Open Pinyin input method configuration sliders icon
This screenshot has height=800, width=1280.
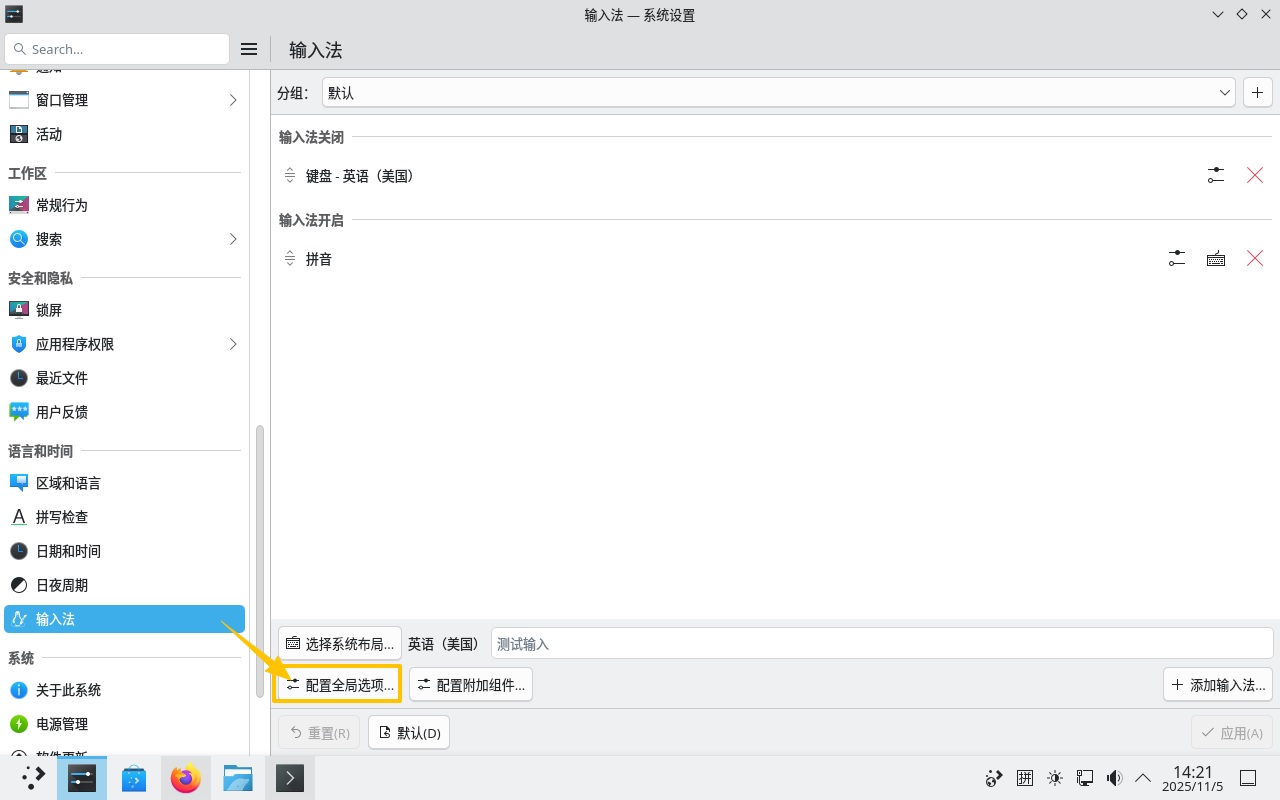point(1176,258)
